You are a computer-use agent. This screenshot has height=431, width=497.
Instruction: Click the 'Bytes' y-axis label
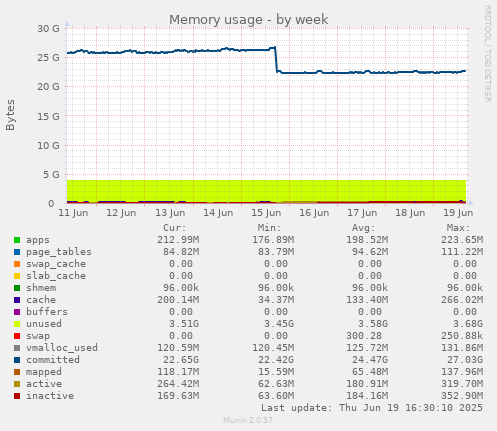10,115
